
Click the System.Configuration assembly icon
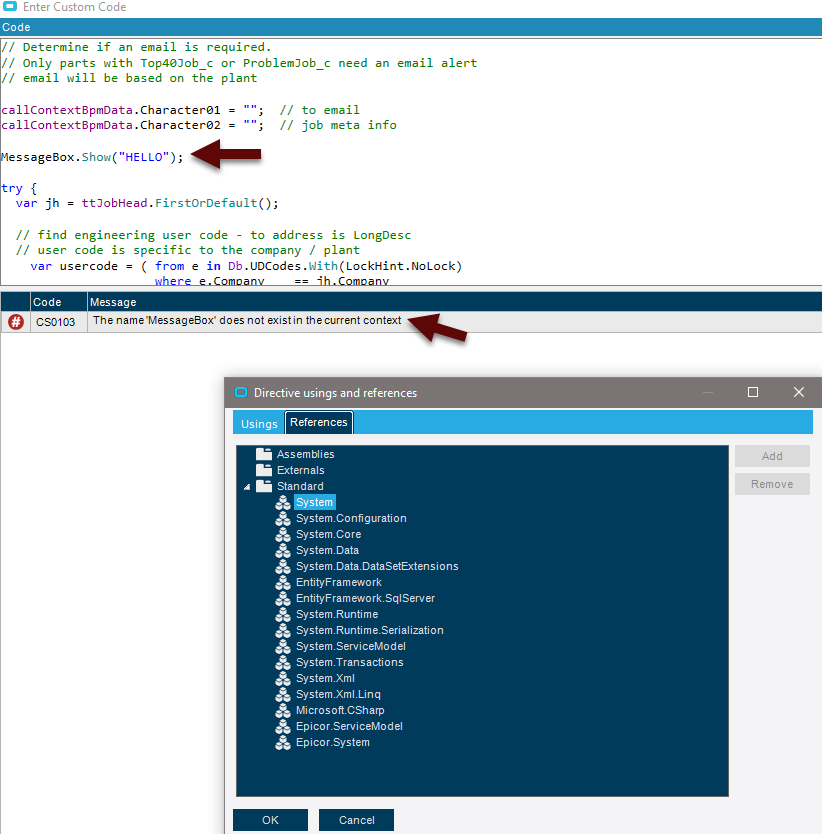tap(283, 518)
